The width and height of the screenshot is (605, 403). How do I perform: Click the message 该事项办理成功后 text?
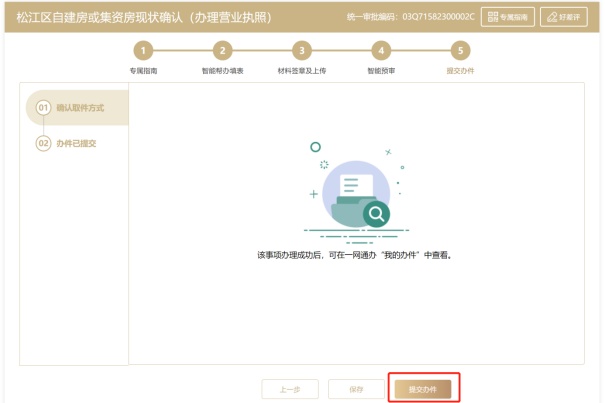coord(355,255)
